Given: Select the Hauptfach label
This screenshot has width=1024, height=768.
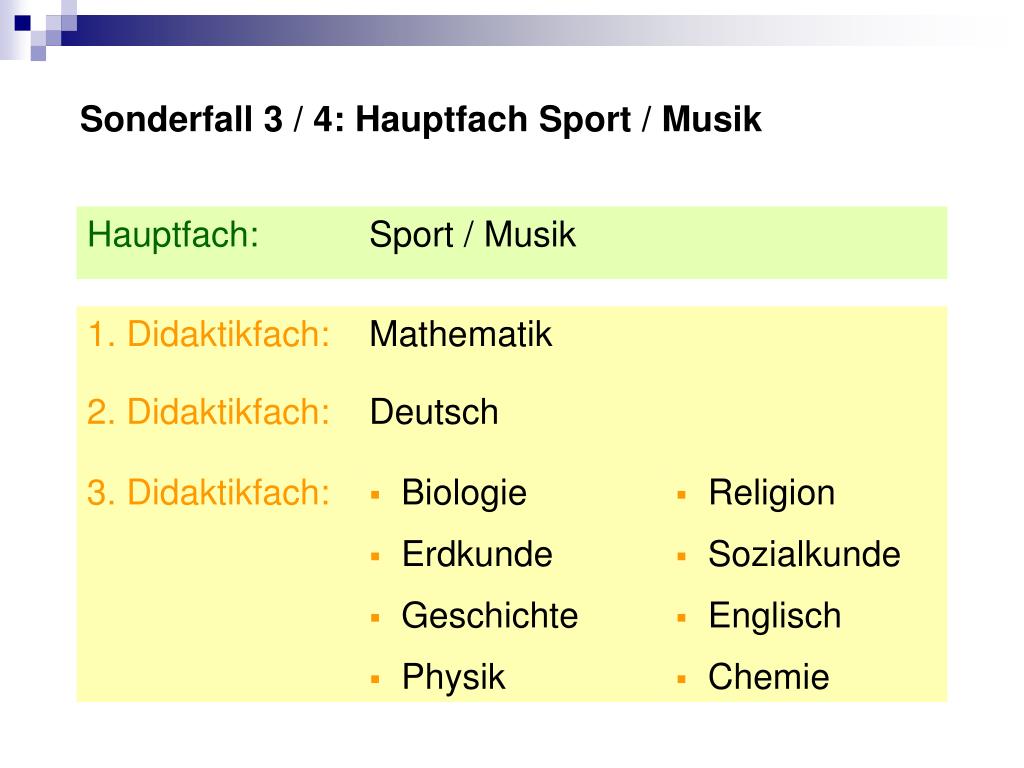Looking at the screenshot, I should pos(173,234).
